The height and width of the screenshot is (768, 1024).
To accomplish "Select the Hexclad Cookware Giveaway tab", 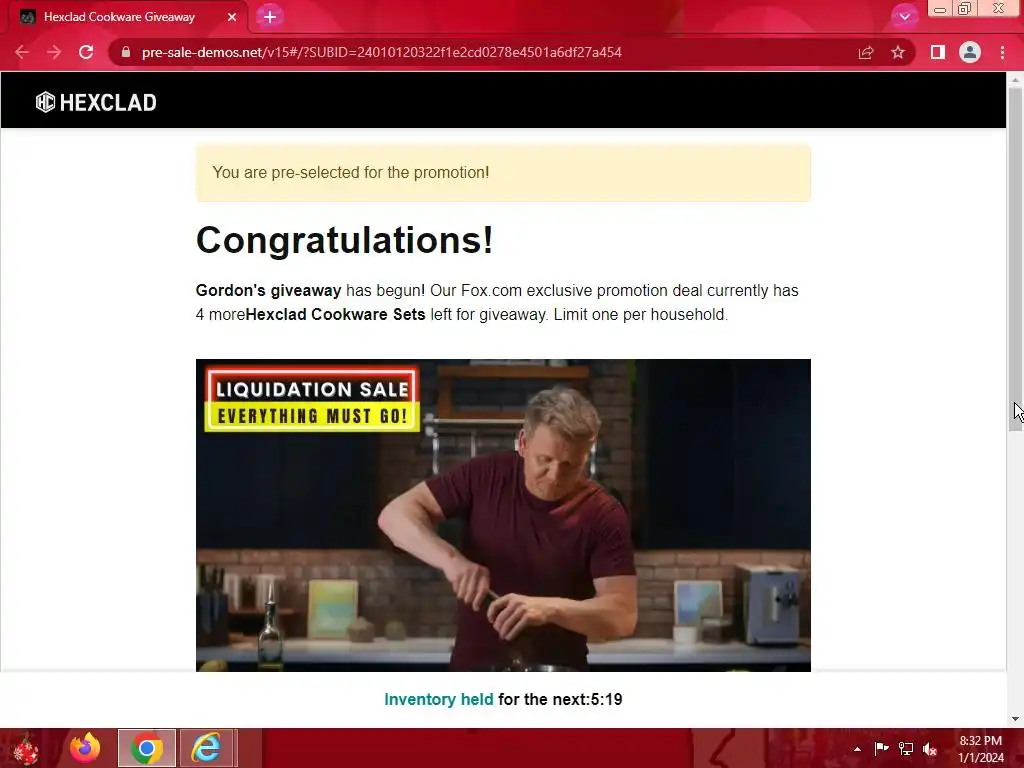I will [128, 17].
